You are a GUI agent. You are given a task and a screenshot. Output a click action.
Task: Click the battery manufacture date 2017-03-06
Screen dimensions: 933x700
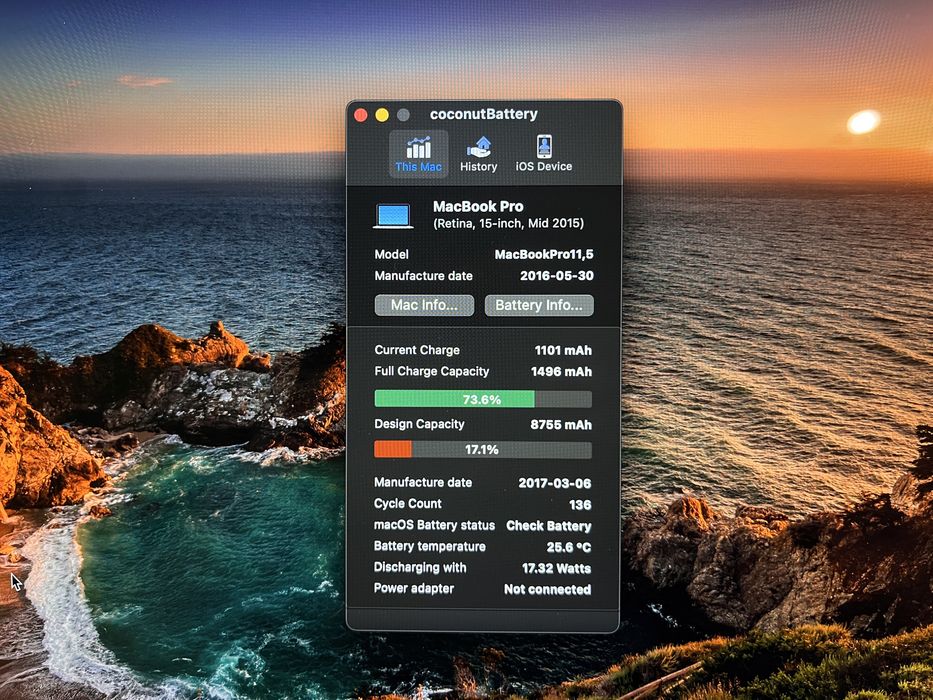555,483
